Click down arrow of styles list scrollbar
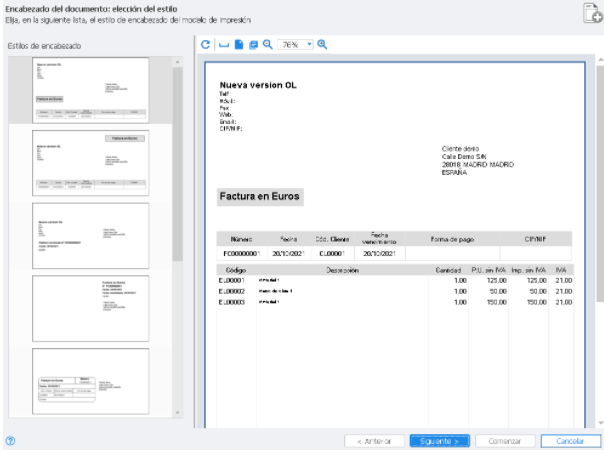Viewport: 604px width, 453px height. coord(177,413)
